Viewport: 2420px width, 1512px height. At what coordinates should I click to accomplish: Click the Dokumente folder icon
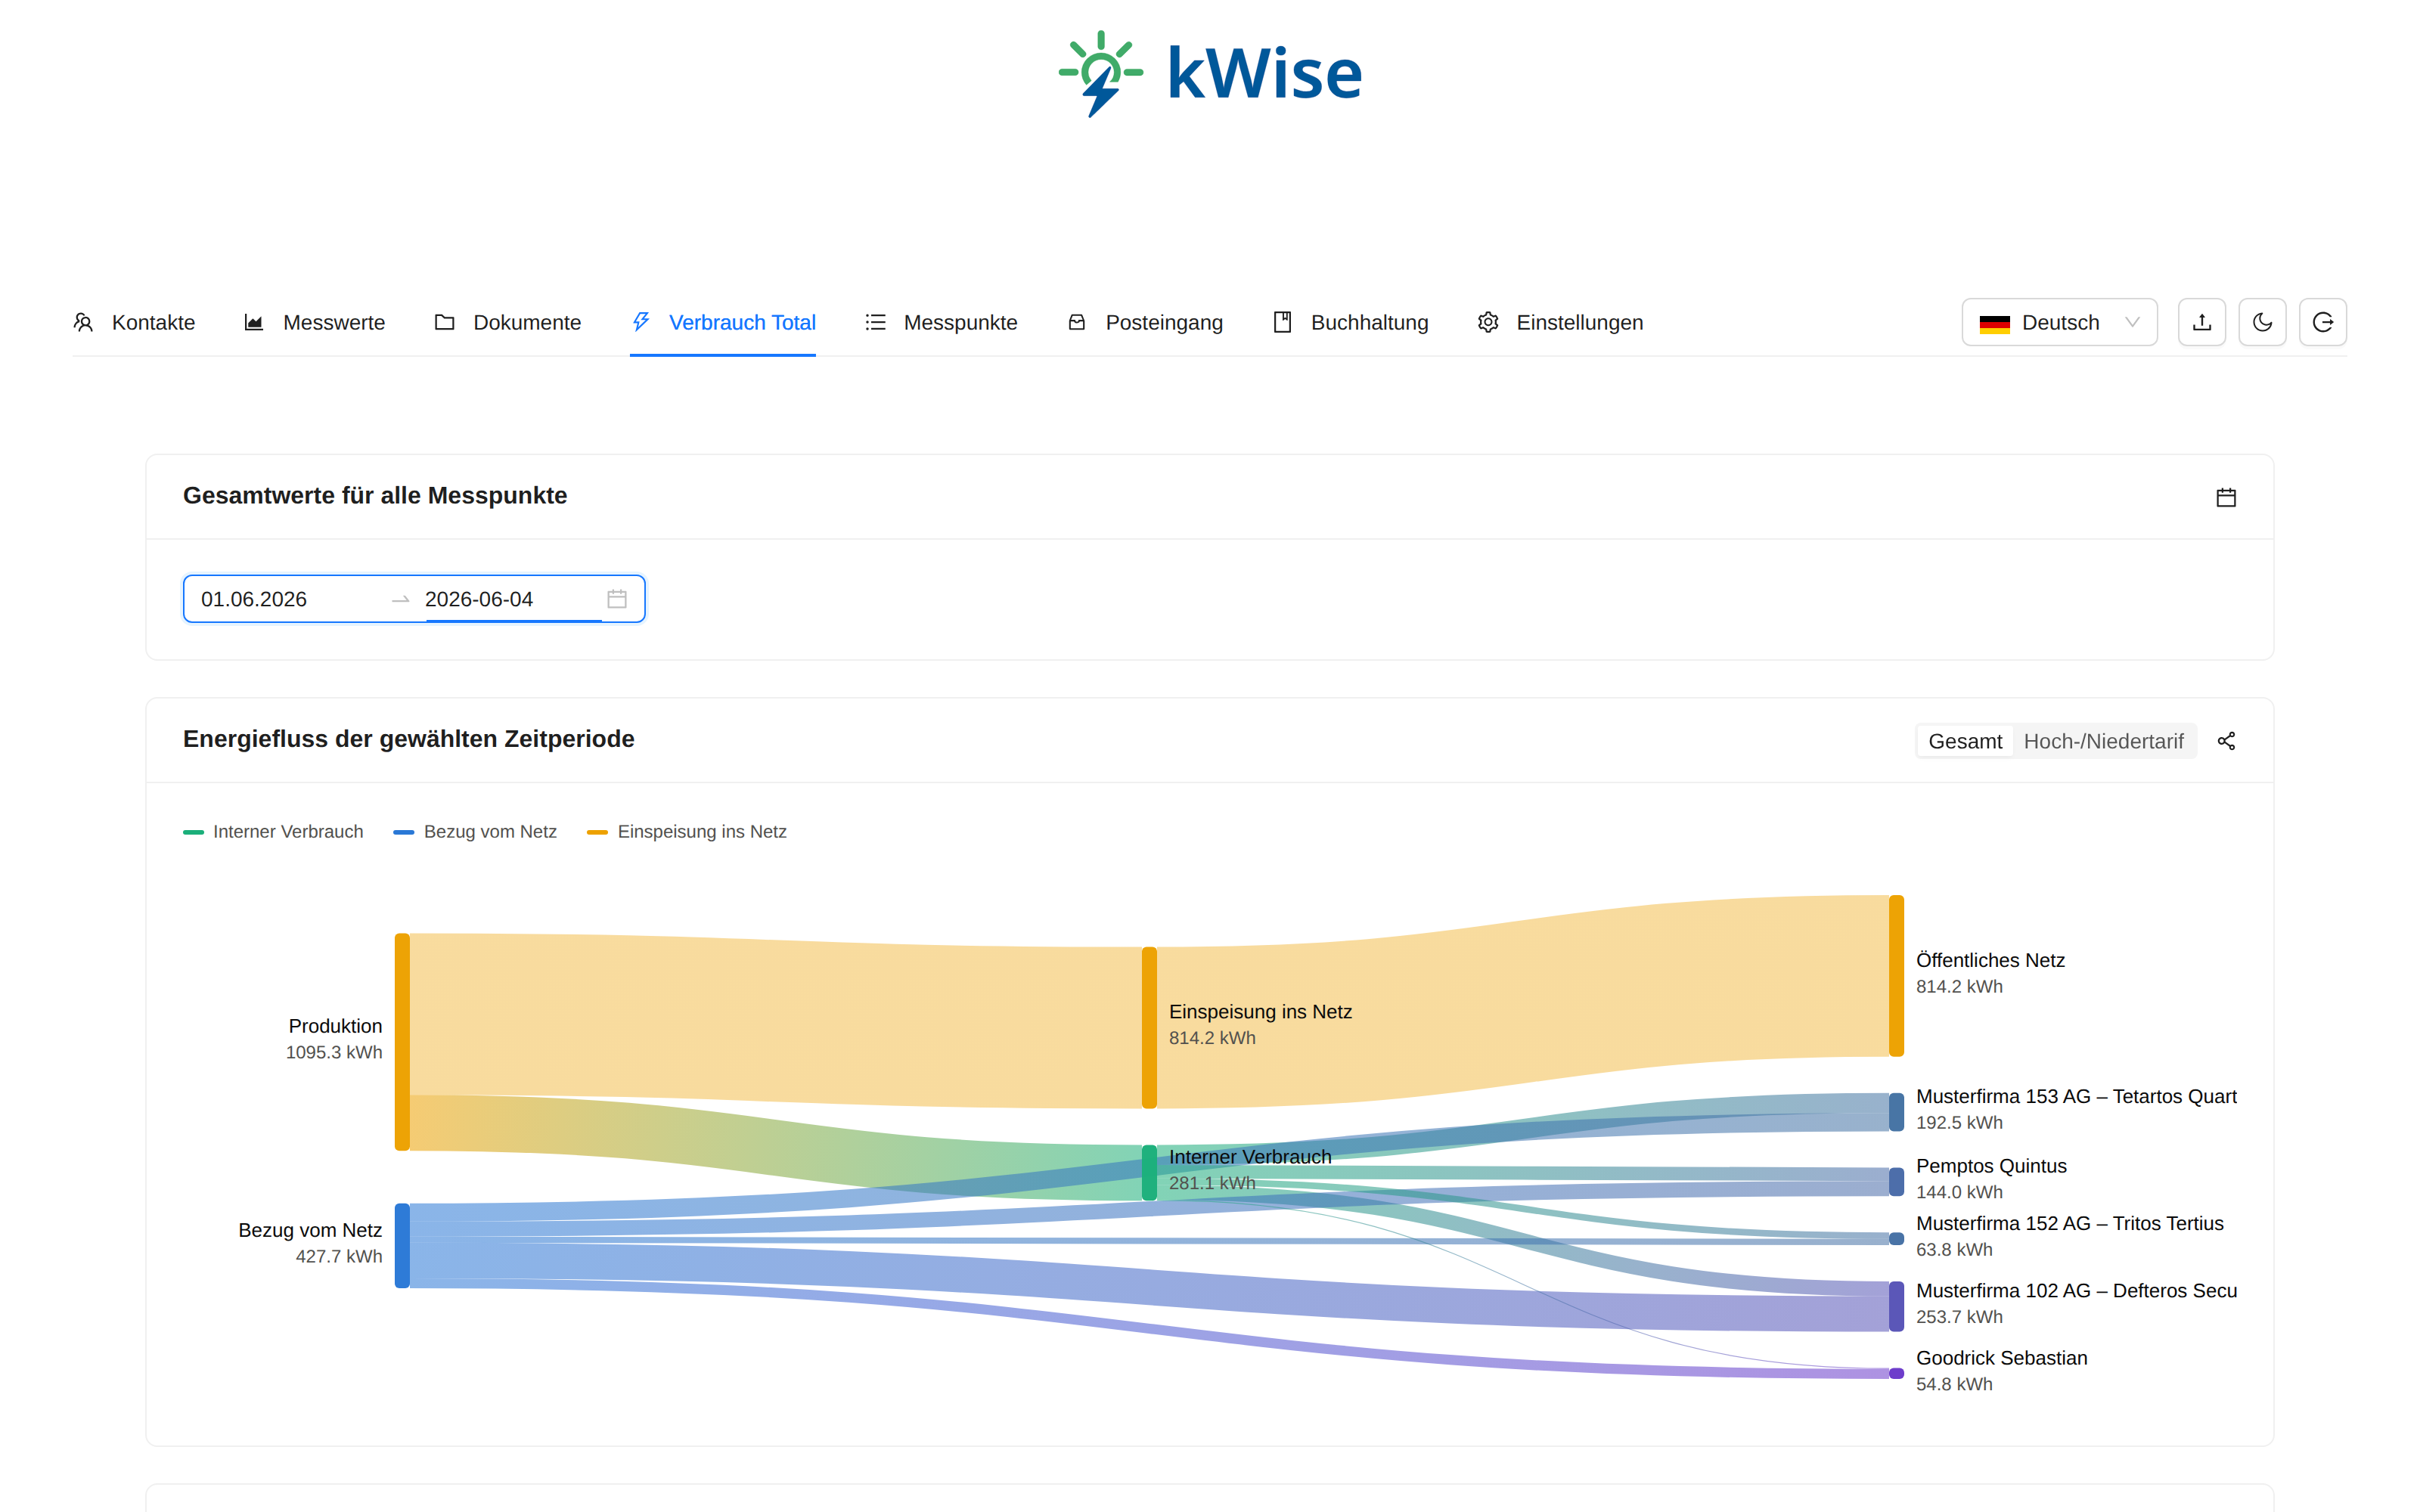[445, 322]
